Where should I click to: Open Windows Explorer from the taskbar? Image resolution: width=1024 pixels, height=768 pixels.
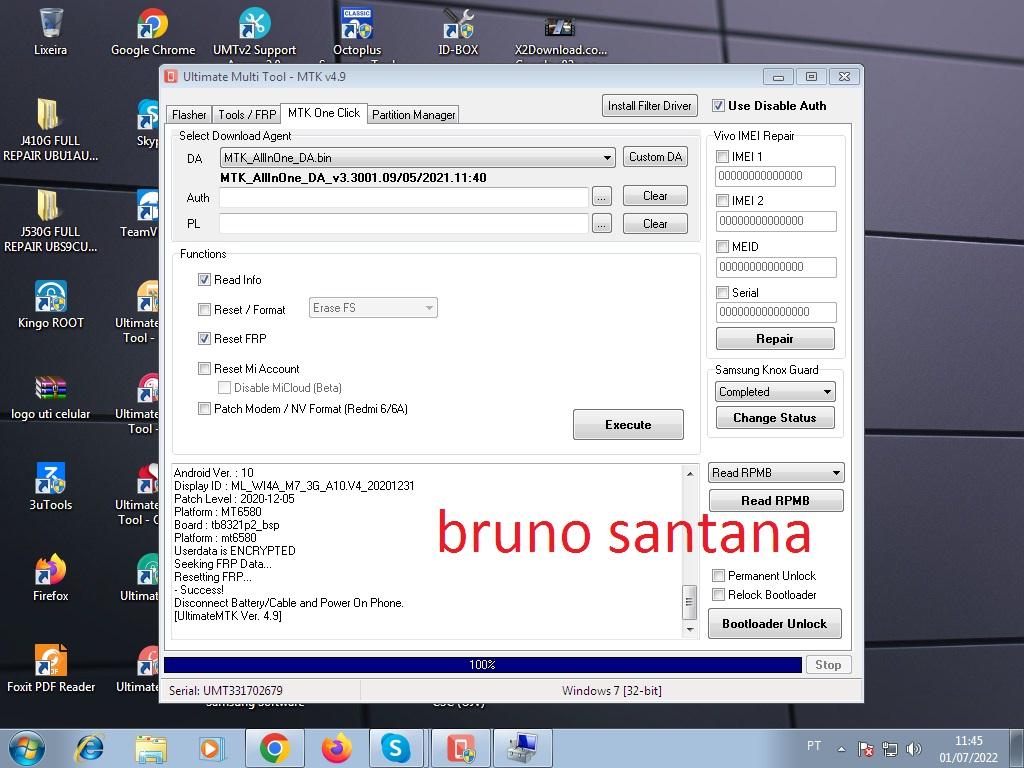click(151, 748)
